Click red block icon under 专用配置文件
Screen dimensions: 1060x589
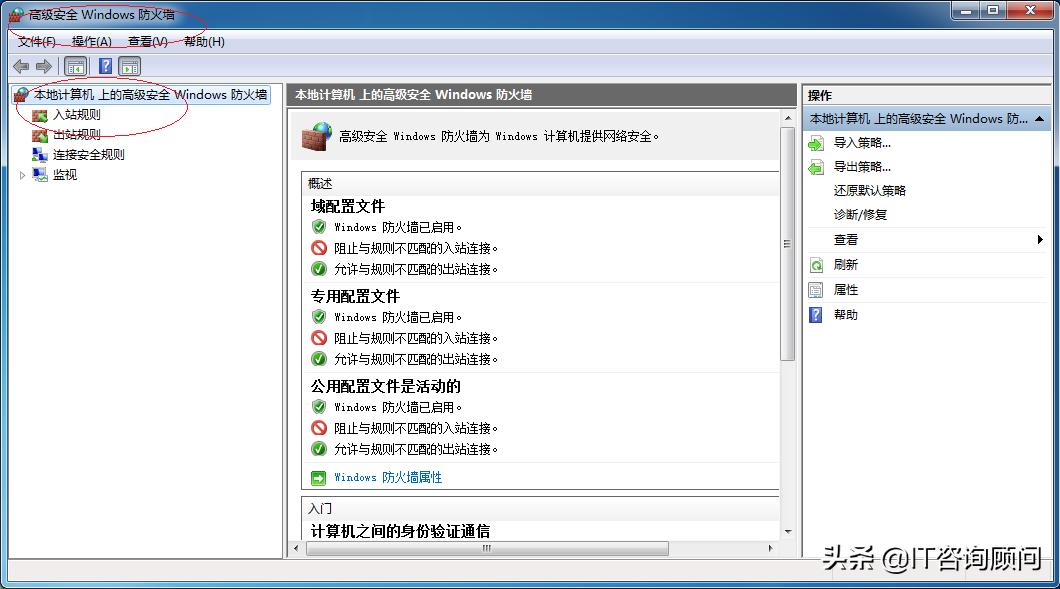click(318, 337)
